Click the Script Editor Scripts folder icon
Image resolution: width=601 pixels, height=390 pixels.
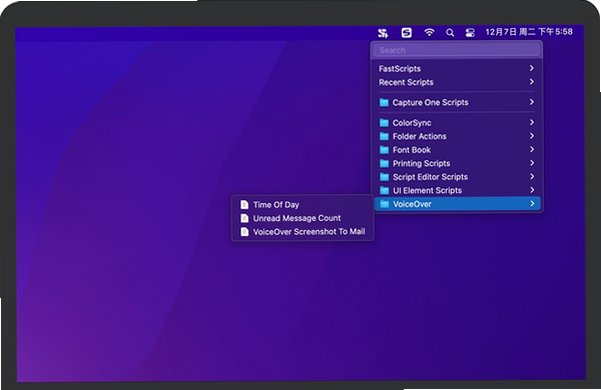point(384,177)
